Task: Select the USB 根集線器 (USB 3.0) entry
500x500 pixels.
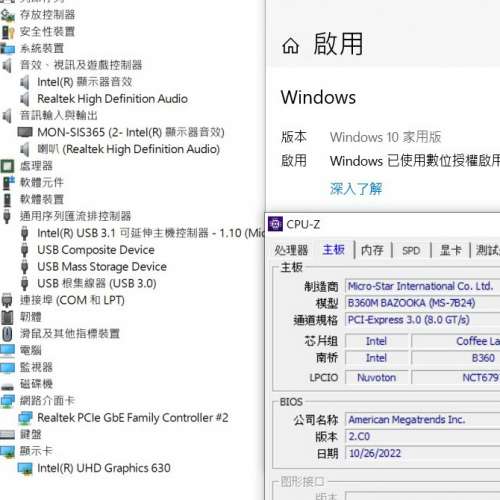Action: [x=97, y=284]
